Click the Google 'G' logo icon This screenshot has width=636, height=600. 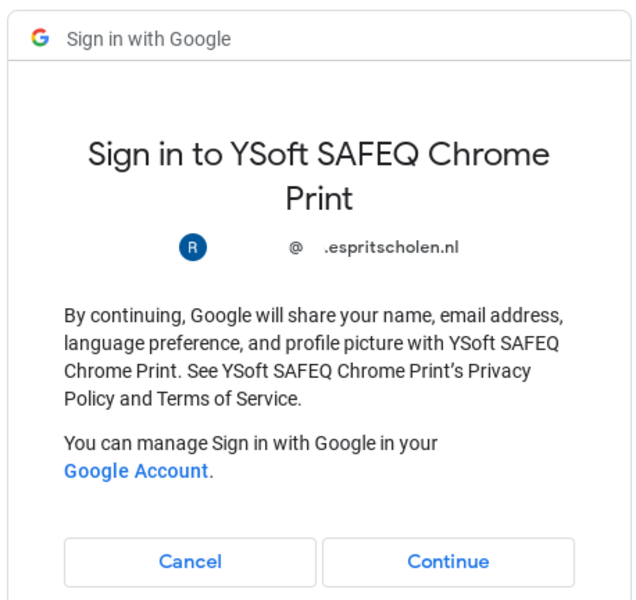click(x=40, y=38)
